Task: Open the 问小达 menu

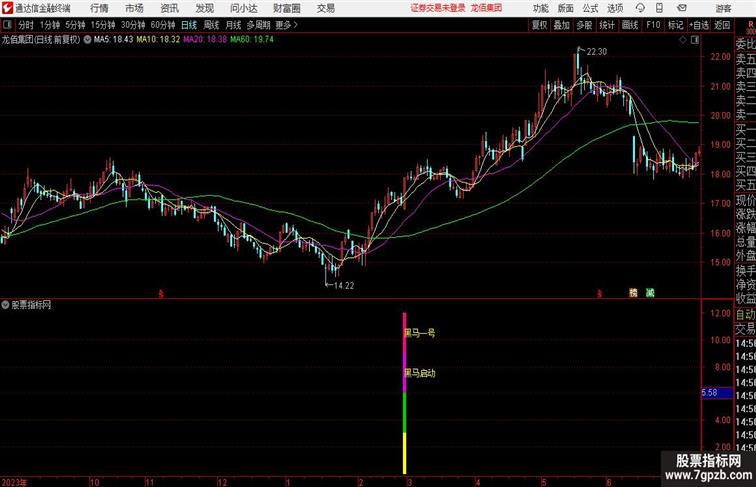Action: coord(243,8)
